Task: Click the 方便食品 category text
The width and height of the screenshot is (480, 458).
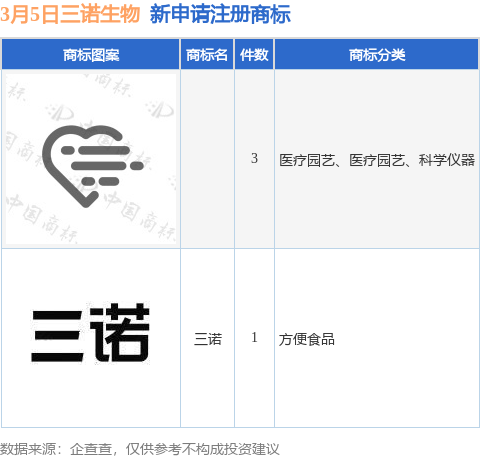Action: point(307,339)
